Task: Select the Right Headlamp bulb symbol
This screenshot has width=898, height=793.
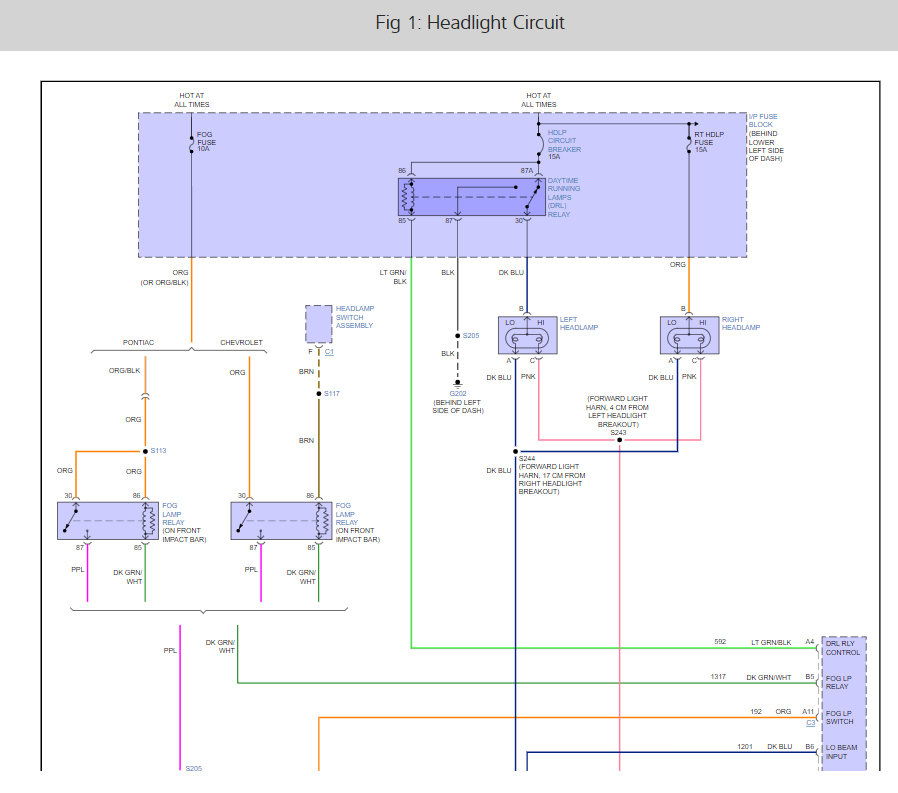Action: [x=690, y=336]
